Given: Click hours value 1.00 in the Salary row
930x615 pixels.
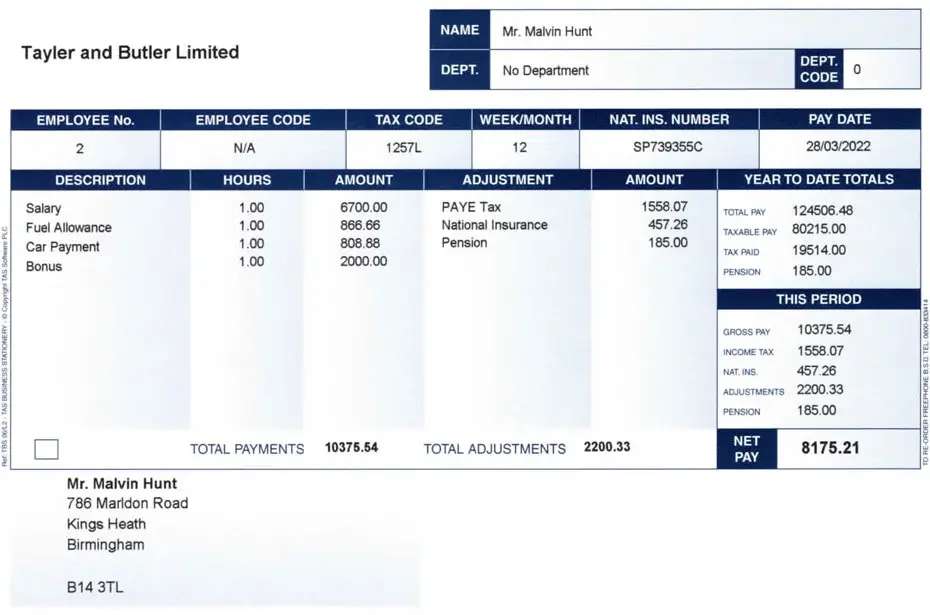Looking at the screenshot, I should (251, 208).
